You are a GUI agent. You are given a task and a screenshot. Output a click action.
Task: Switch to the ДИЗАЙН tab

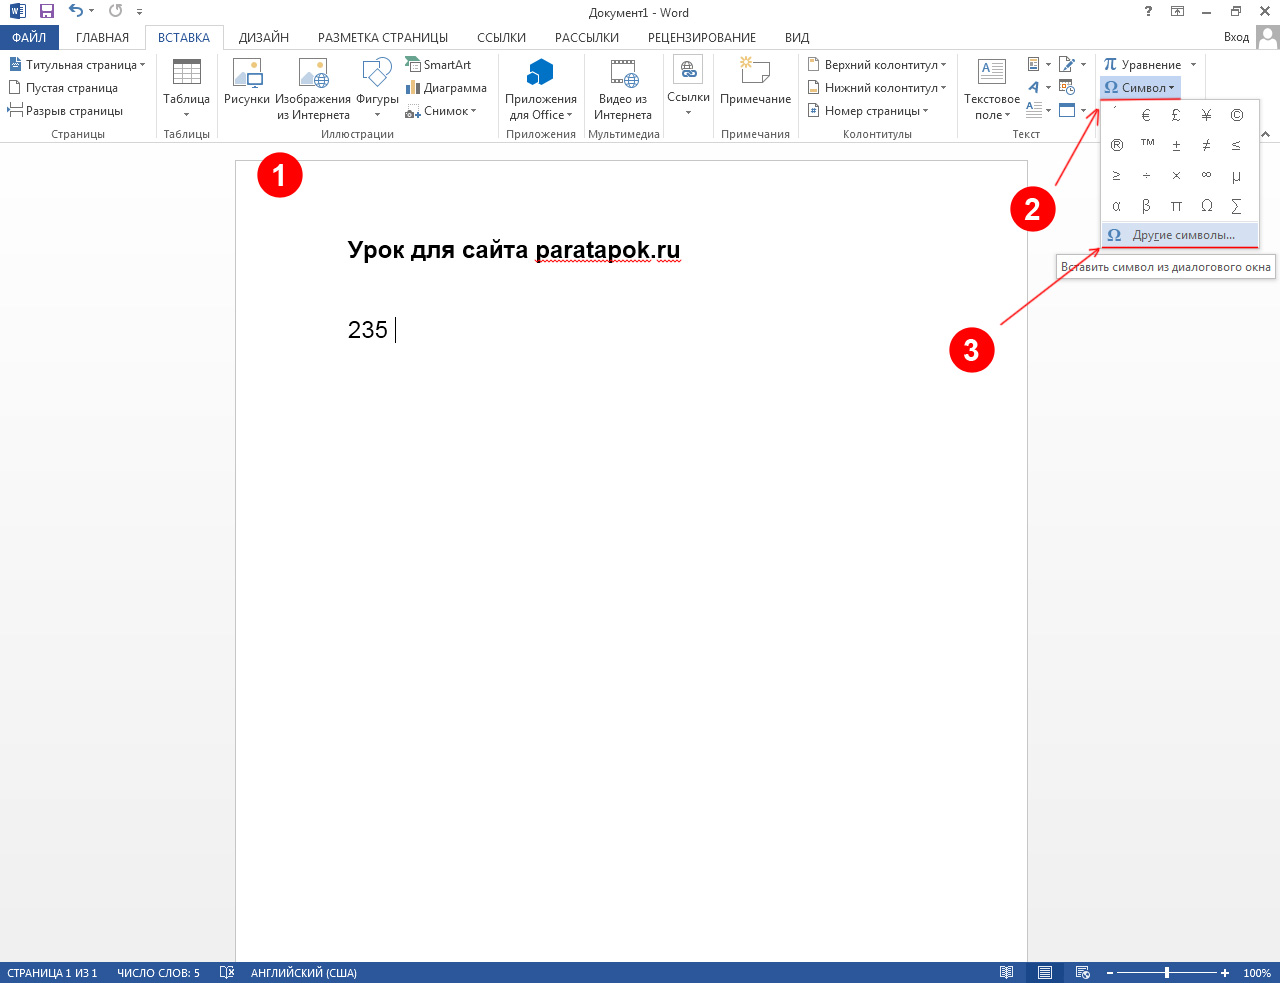(264, 38)
